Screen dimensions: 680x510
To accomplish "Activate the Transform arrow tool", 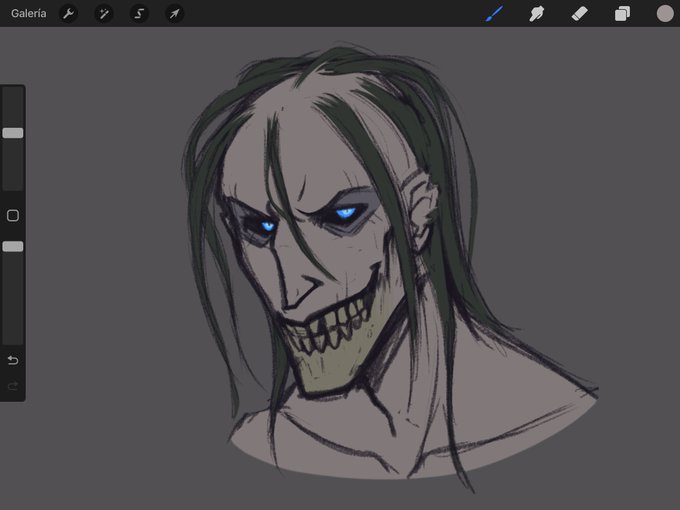I will [x=174, y=13].
